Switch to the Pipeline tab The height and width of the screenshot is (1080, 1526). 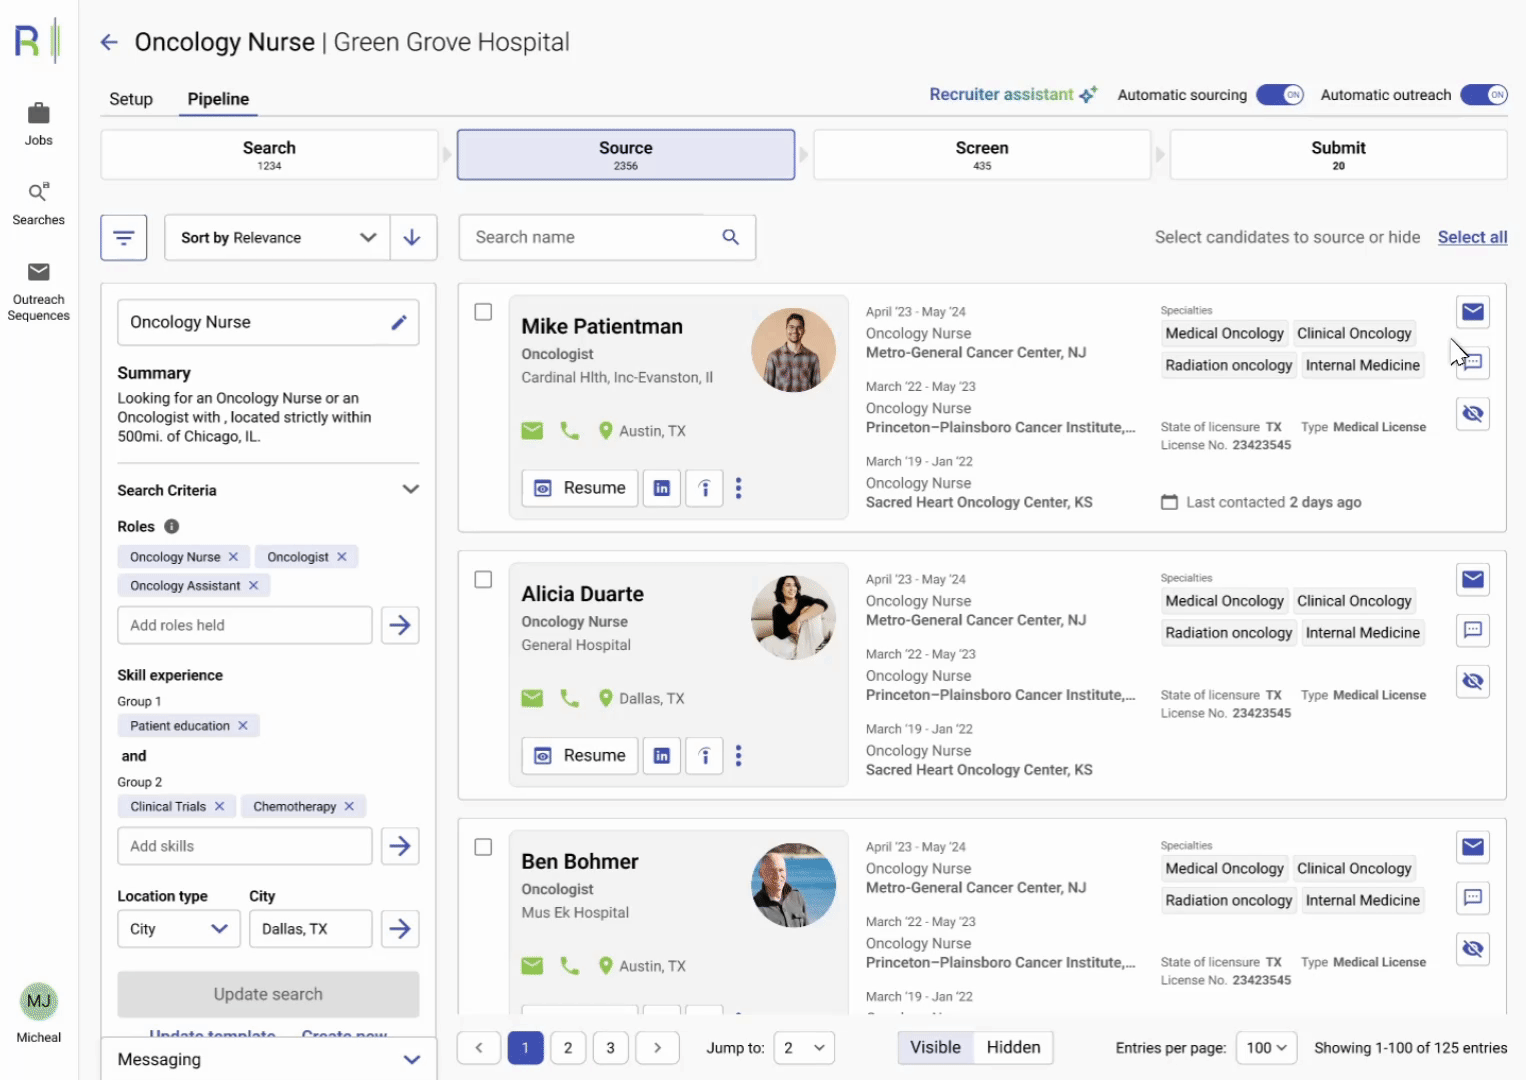[218, 99]
